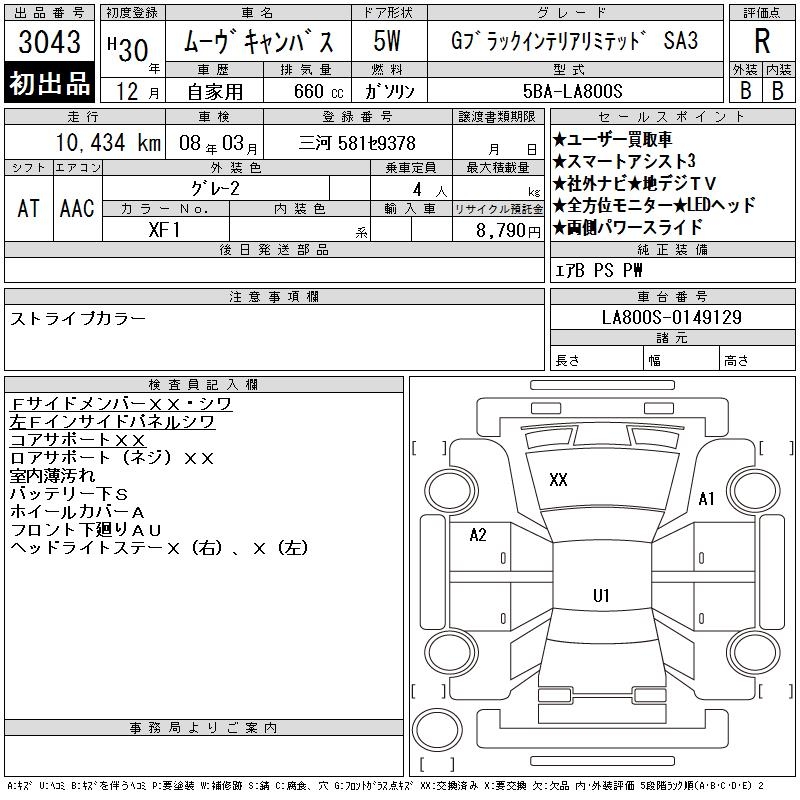Screen dimensions: 800x800
Task: Click registration number 三河 581せ9378
Action: click(x=357, y=143)
